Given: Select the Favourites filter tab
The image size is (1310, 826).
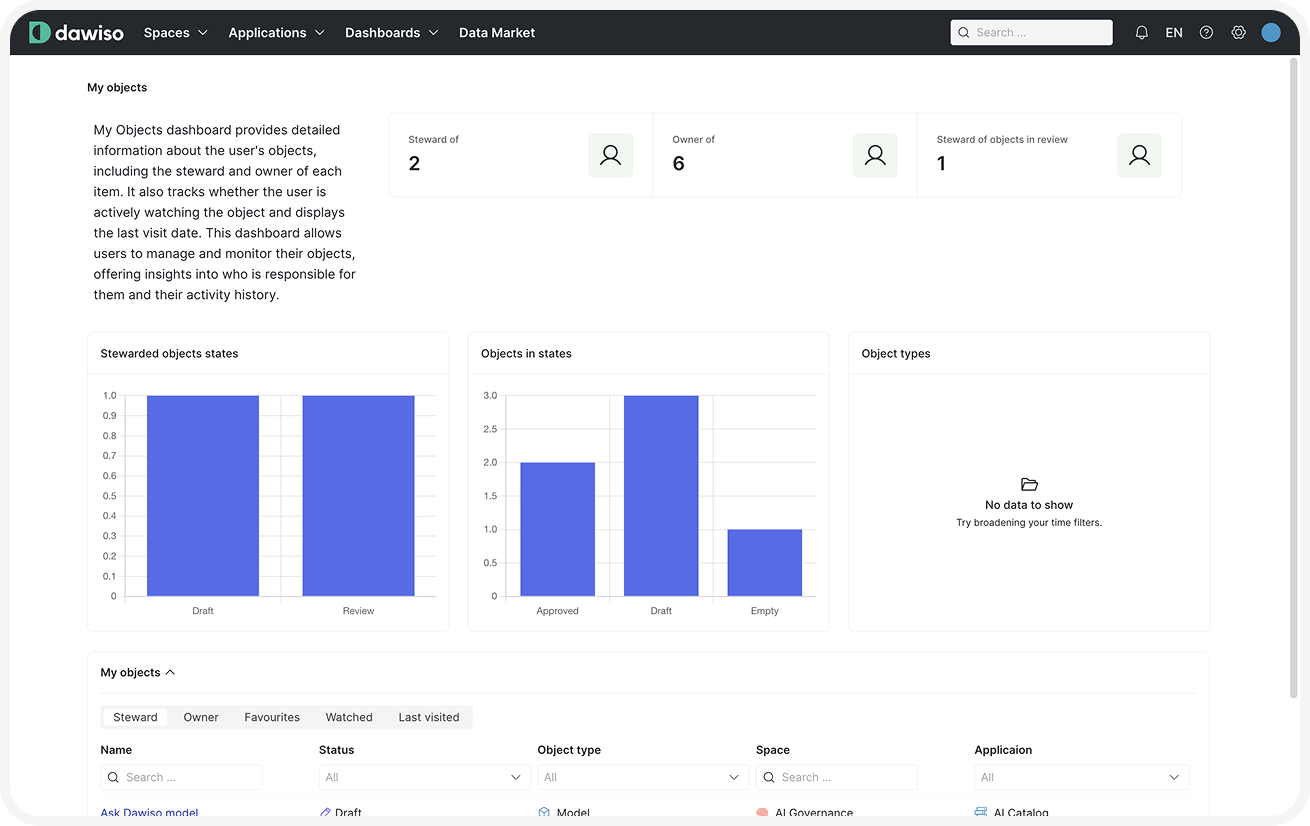Looking at the screenshot, I should (271, 717).
